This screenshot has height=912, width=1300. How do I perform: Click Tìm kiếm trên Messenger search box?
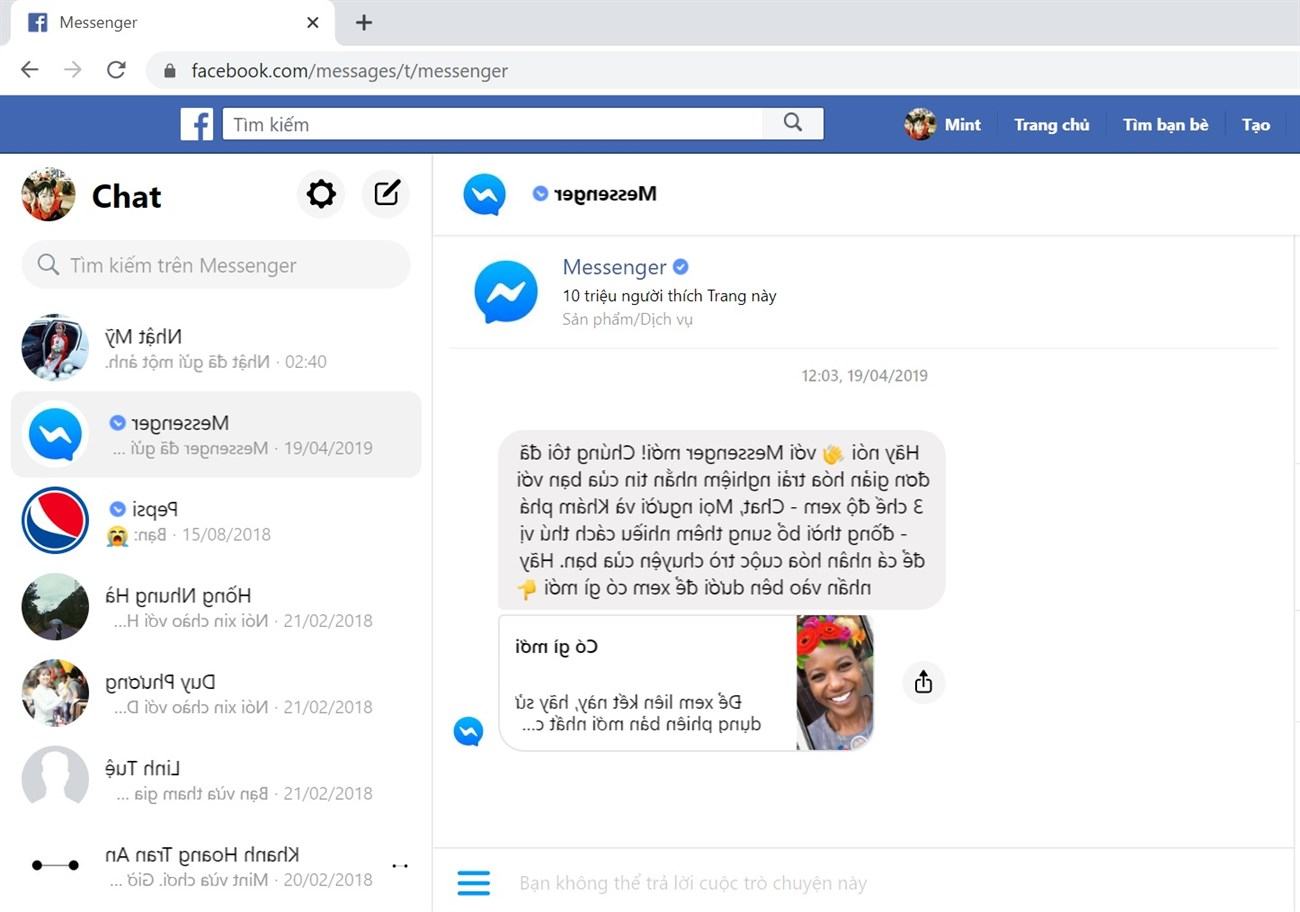click(x=216, y=265)
